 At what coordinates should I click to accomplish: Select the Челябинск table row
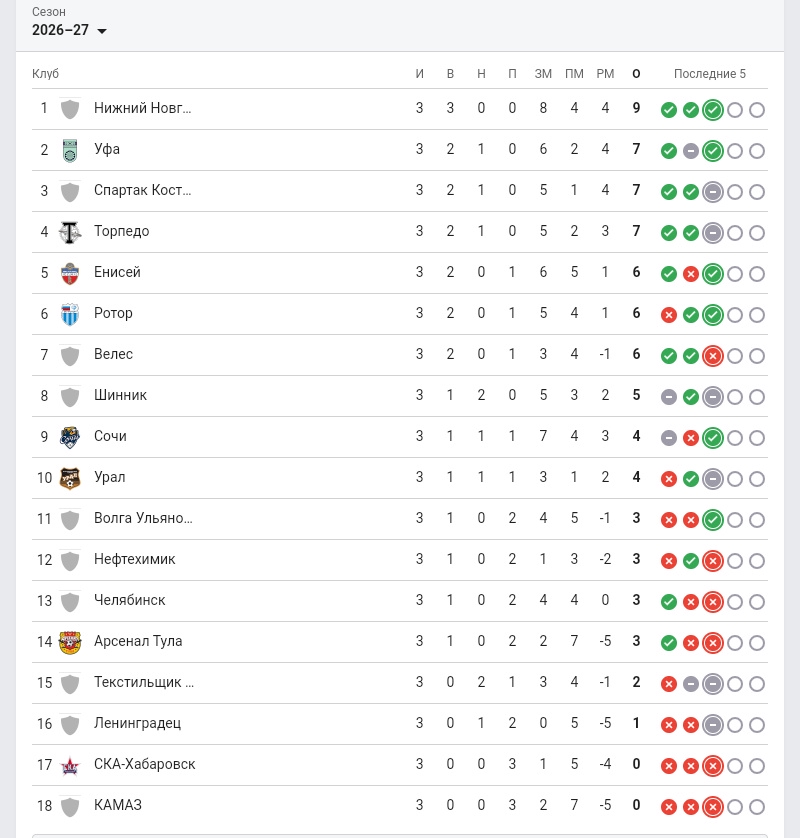pos(400,601)
